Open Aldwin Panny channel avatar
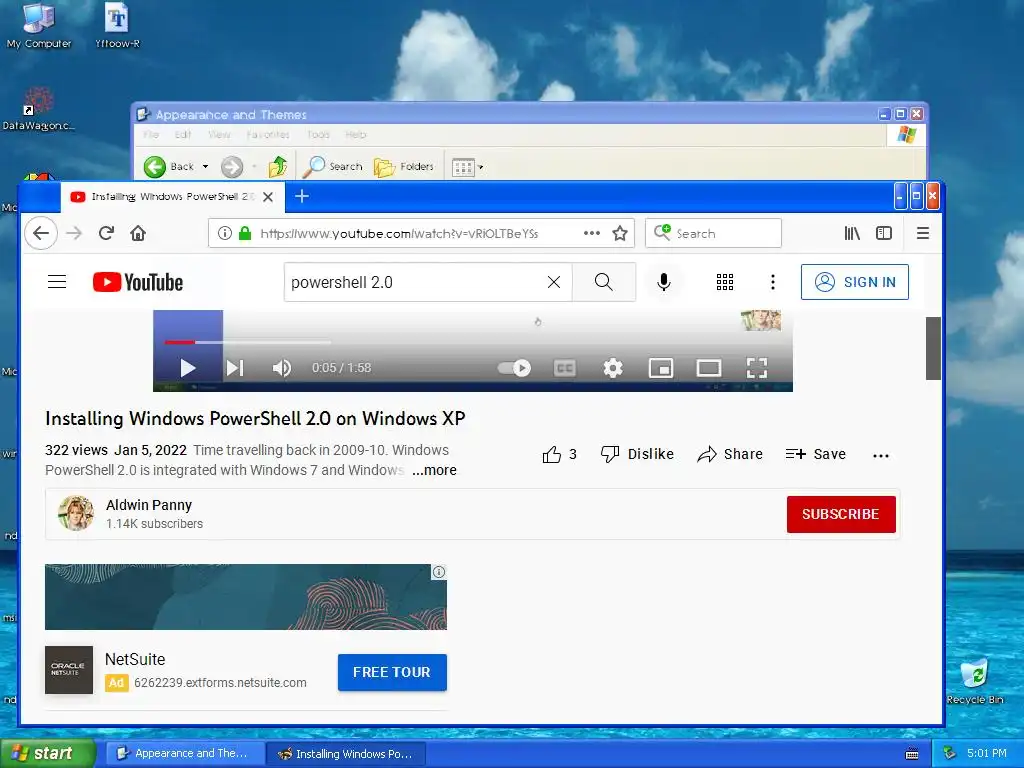1024x768 pixels. (x=76, y=513)
